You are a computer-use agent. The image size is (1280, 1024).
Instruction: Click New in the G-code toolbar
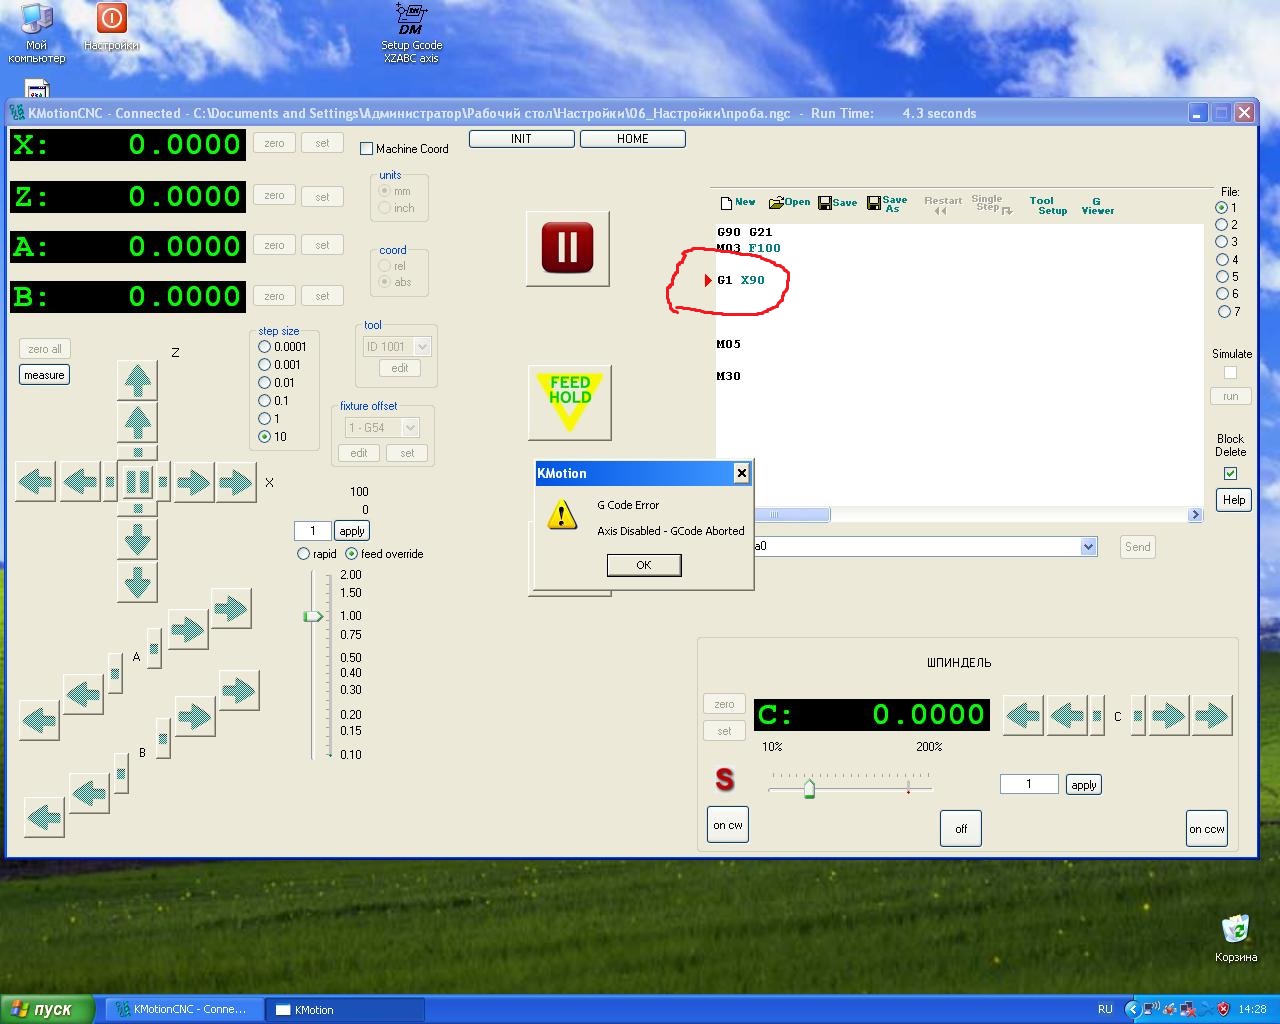[x=738, y=202]
